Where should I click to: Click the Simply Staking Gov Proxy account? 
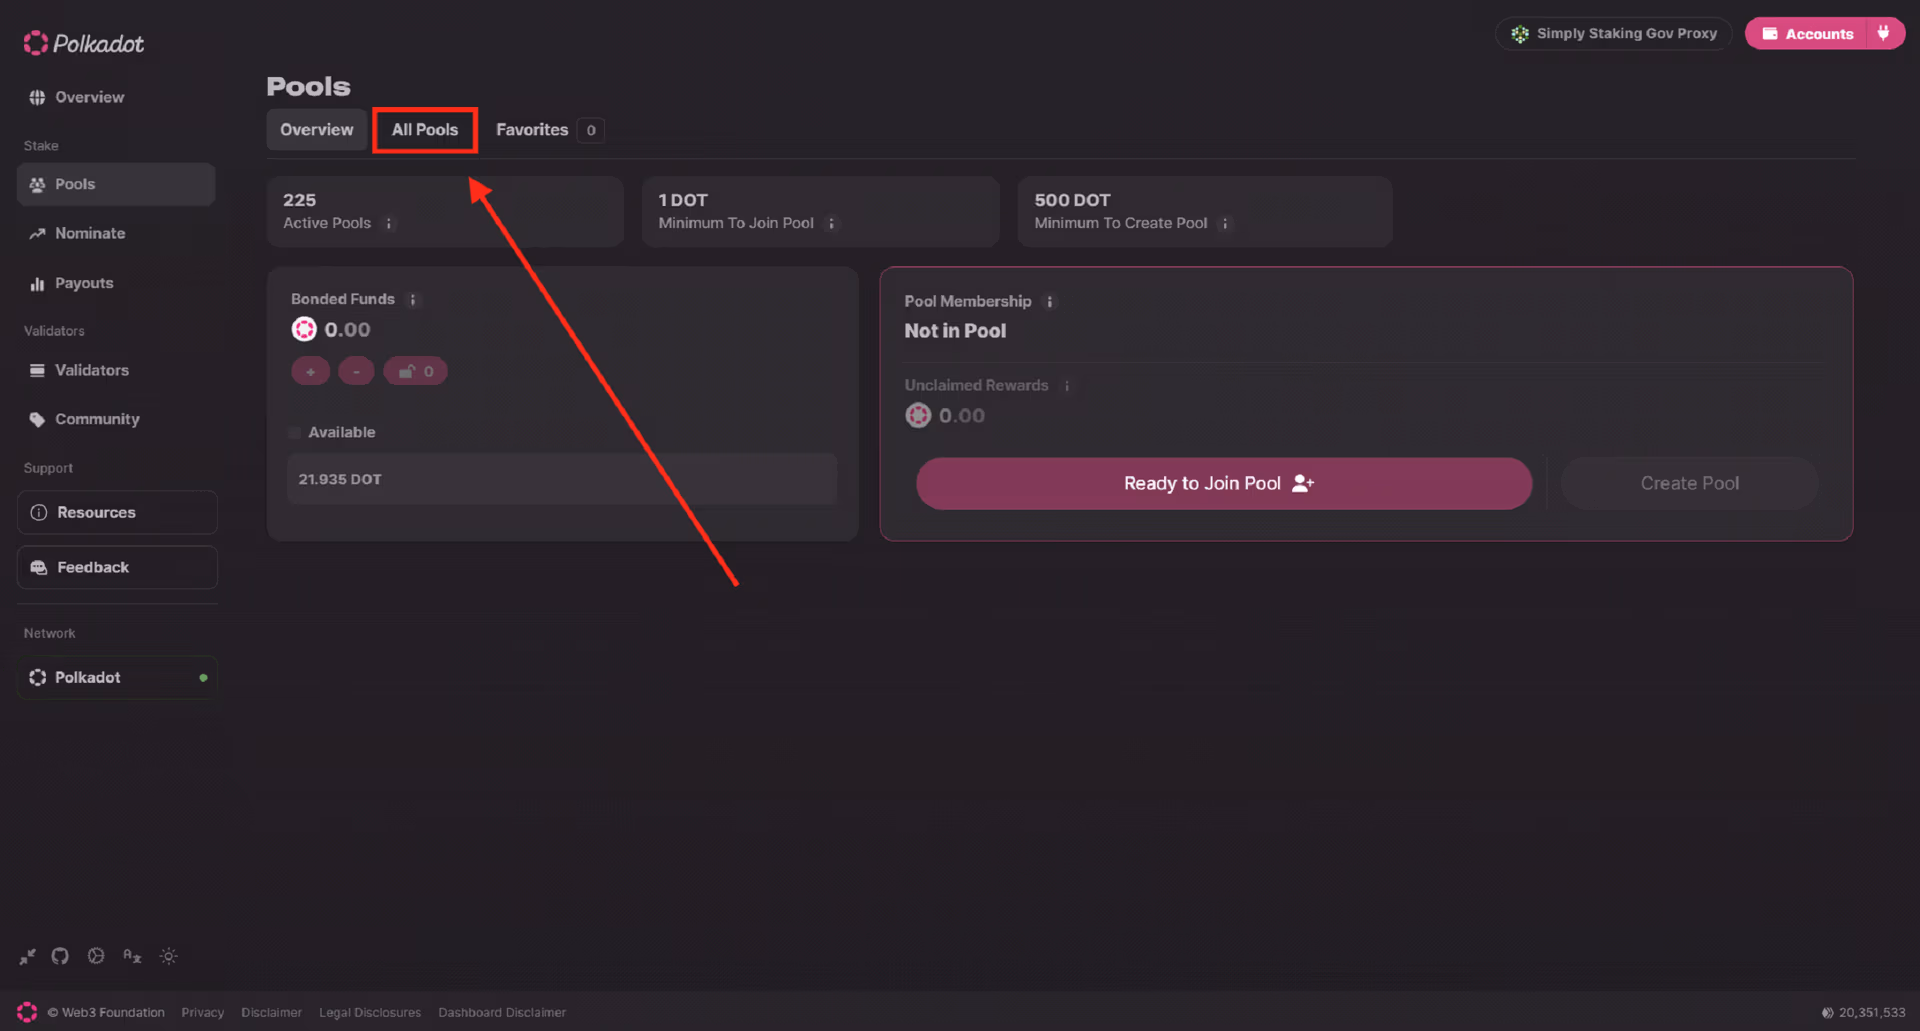(1614, 33)
